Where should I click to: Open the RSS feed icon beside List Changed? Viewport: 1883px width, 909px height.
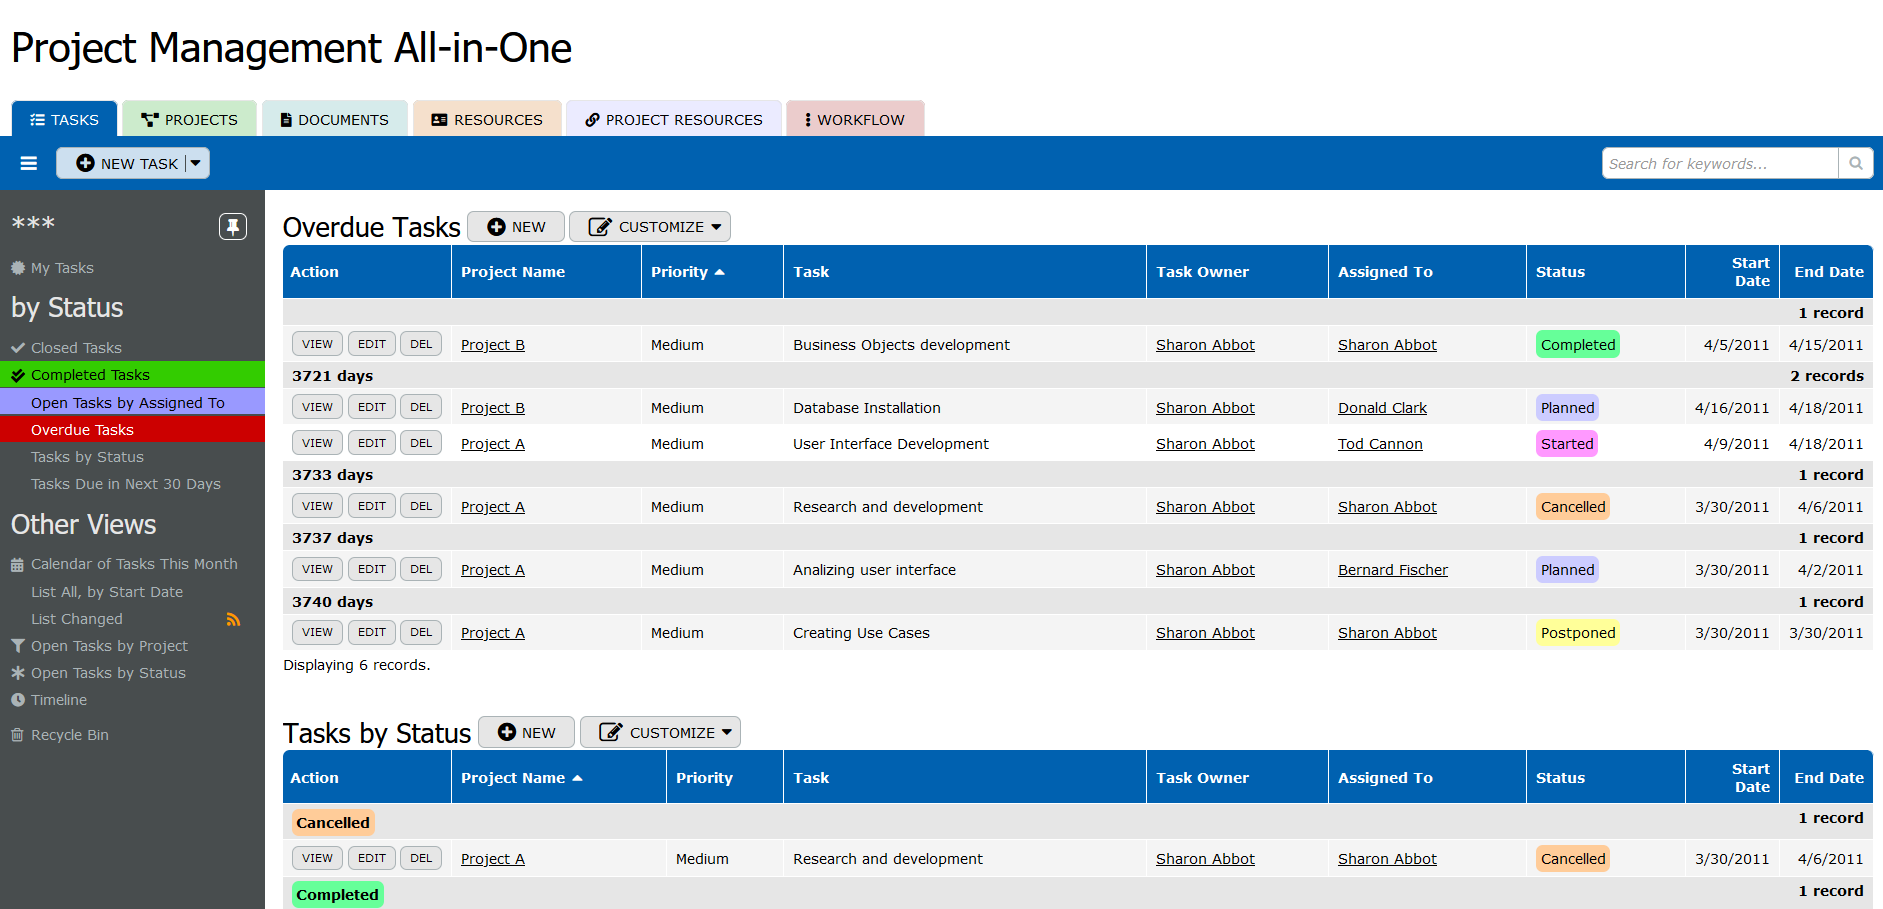233,620
